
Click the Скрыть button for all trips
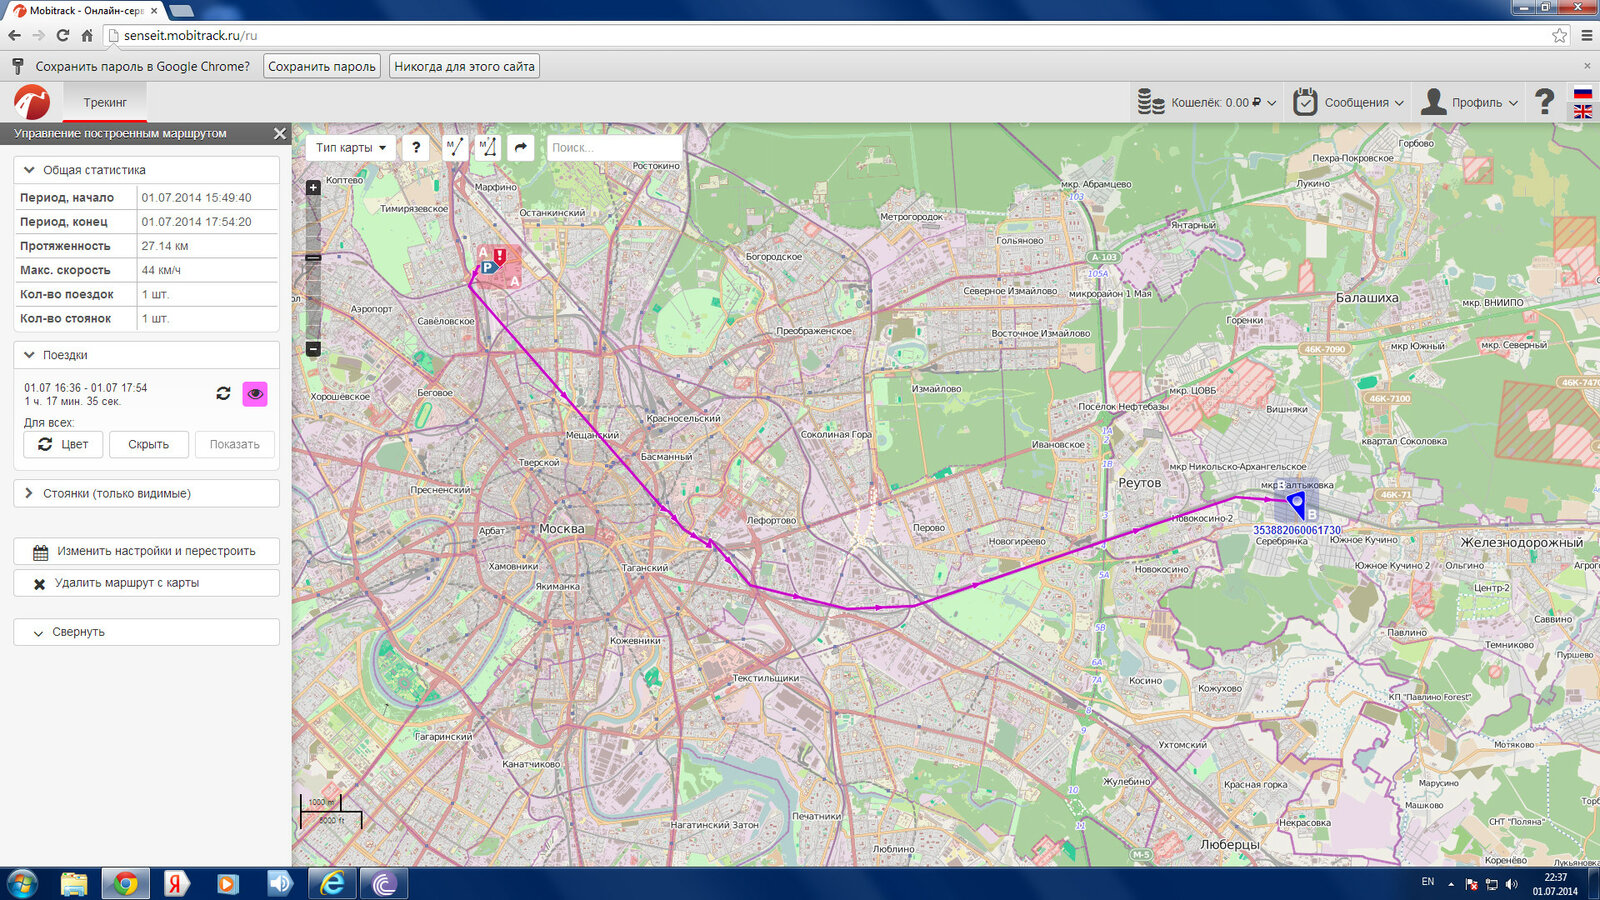click(x=148, y=444)
